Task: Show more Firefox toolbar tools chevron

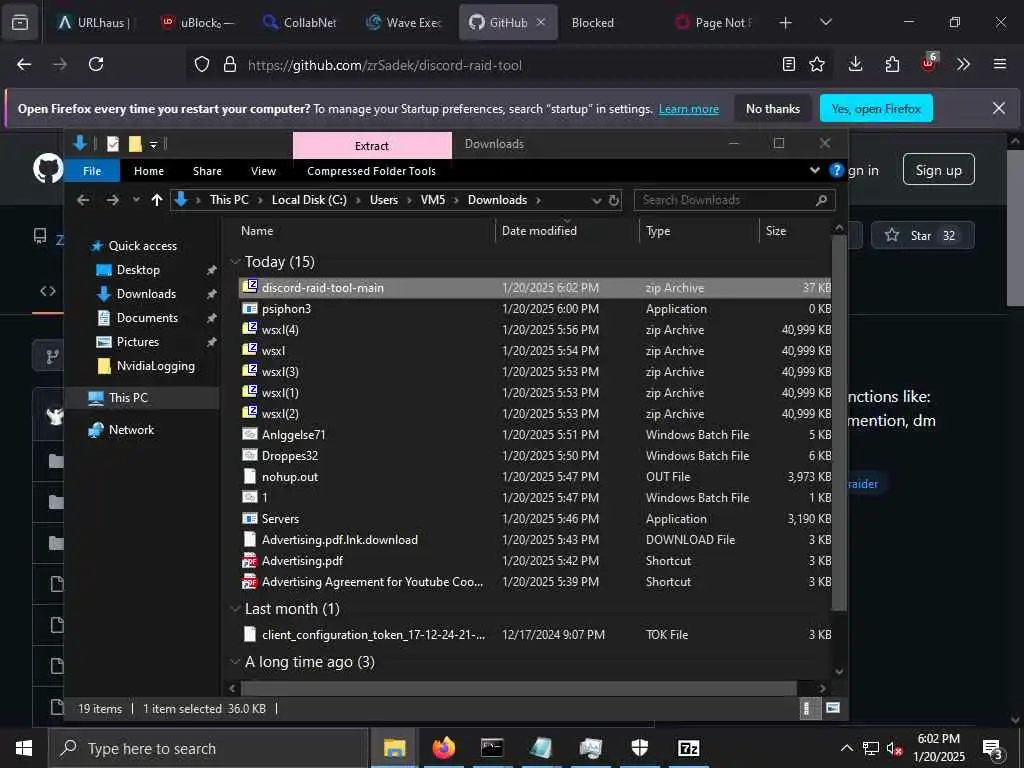Action: point(963,64)
